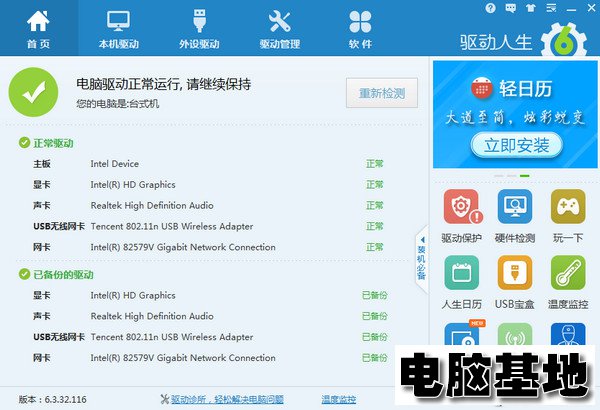The width and height of the screenshot is (600, 410).
Task: Switch to the 外设驱动 tab
Action: coord(199,29)
